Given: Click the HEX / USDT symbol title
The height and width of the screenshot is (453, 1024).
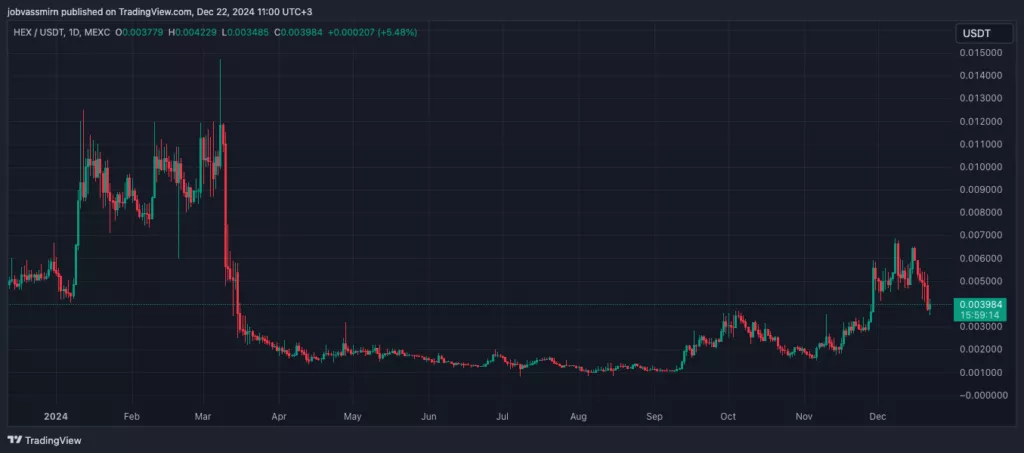Looking at the screenshot, I should click(36, 32).
